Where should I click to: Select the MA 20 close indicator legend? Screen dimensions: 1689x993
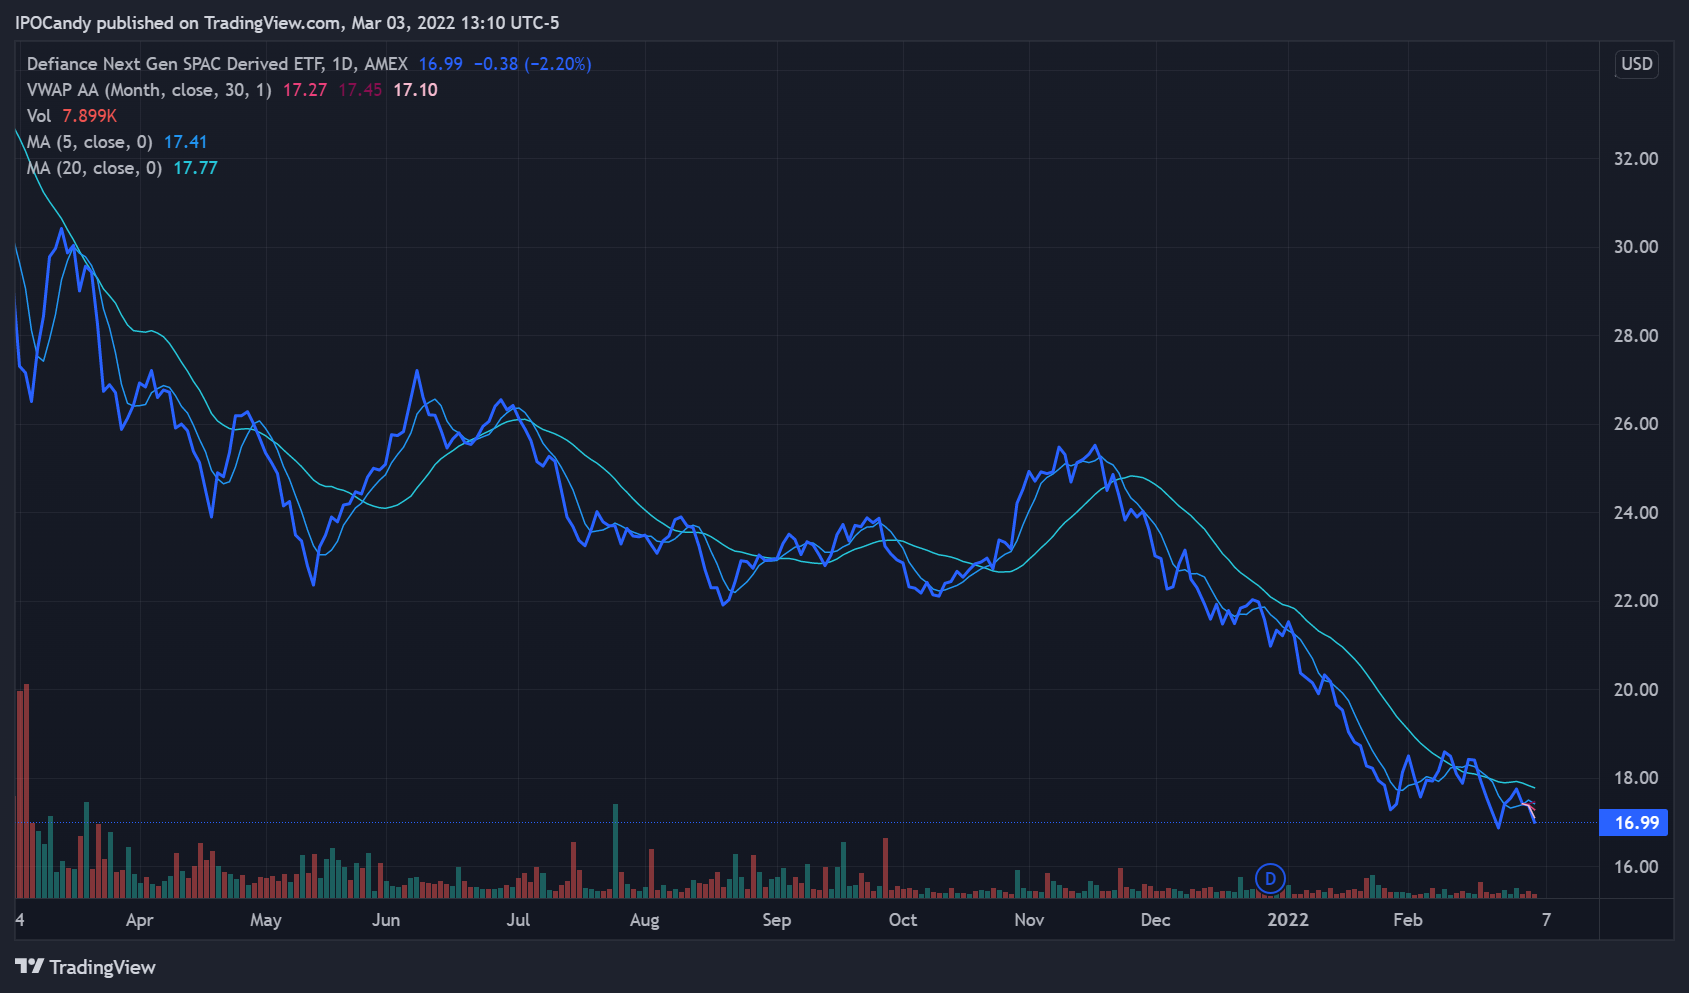[94, 168]
